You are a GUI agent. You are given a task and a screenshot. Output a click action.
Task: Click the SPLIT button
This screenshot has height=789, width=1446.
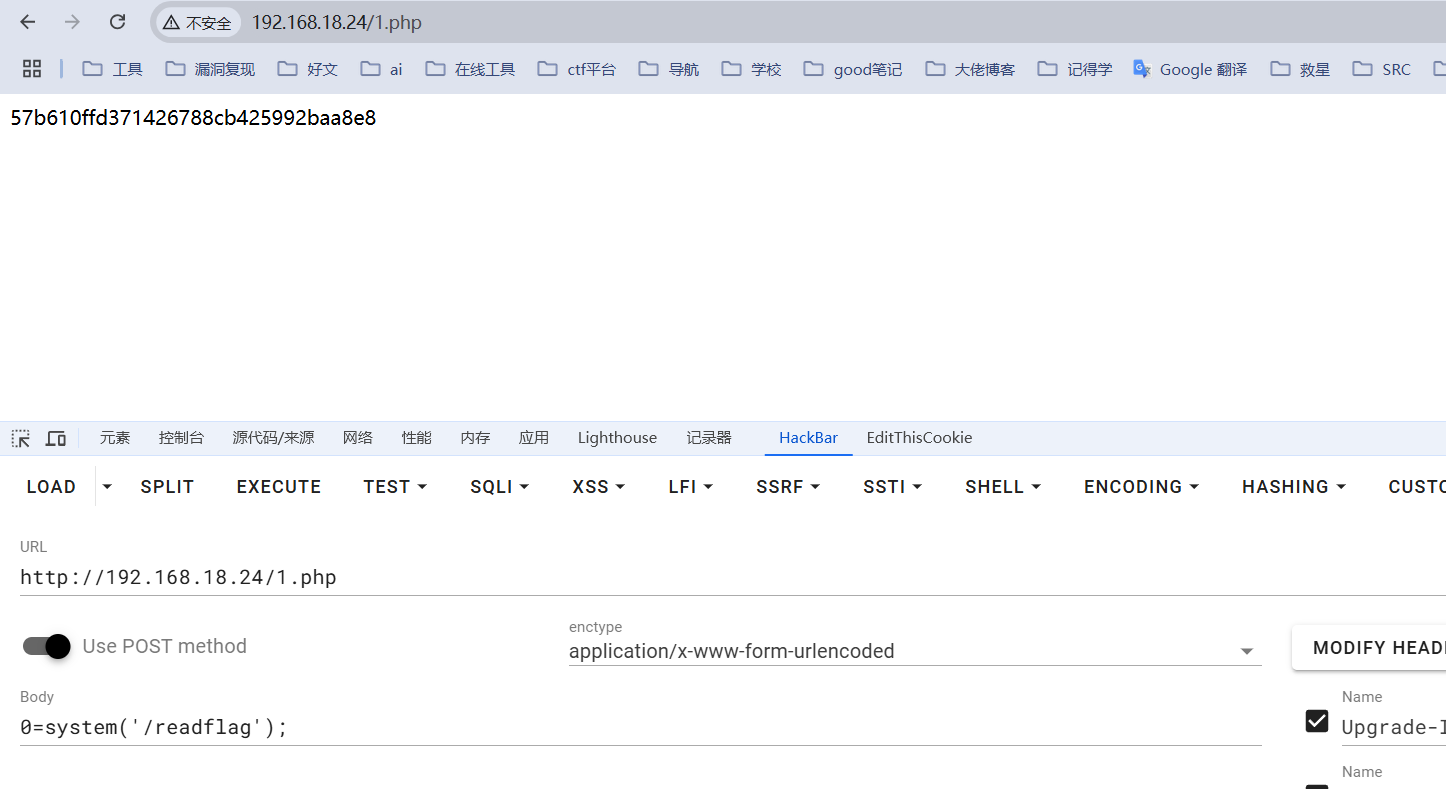pos(167,487)
